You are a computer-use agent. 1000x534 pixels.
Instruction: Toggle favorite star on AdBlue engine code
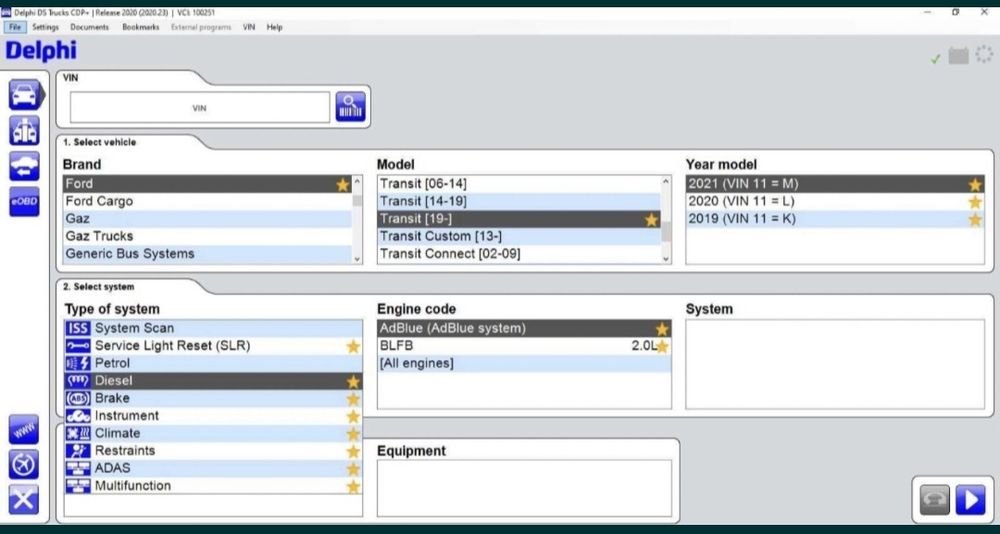tap(662, 329)
